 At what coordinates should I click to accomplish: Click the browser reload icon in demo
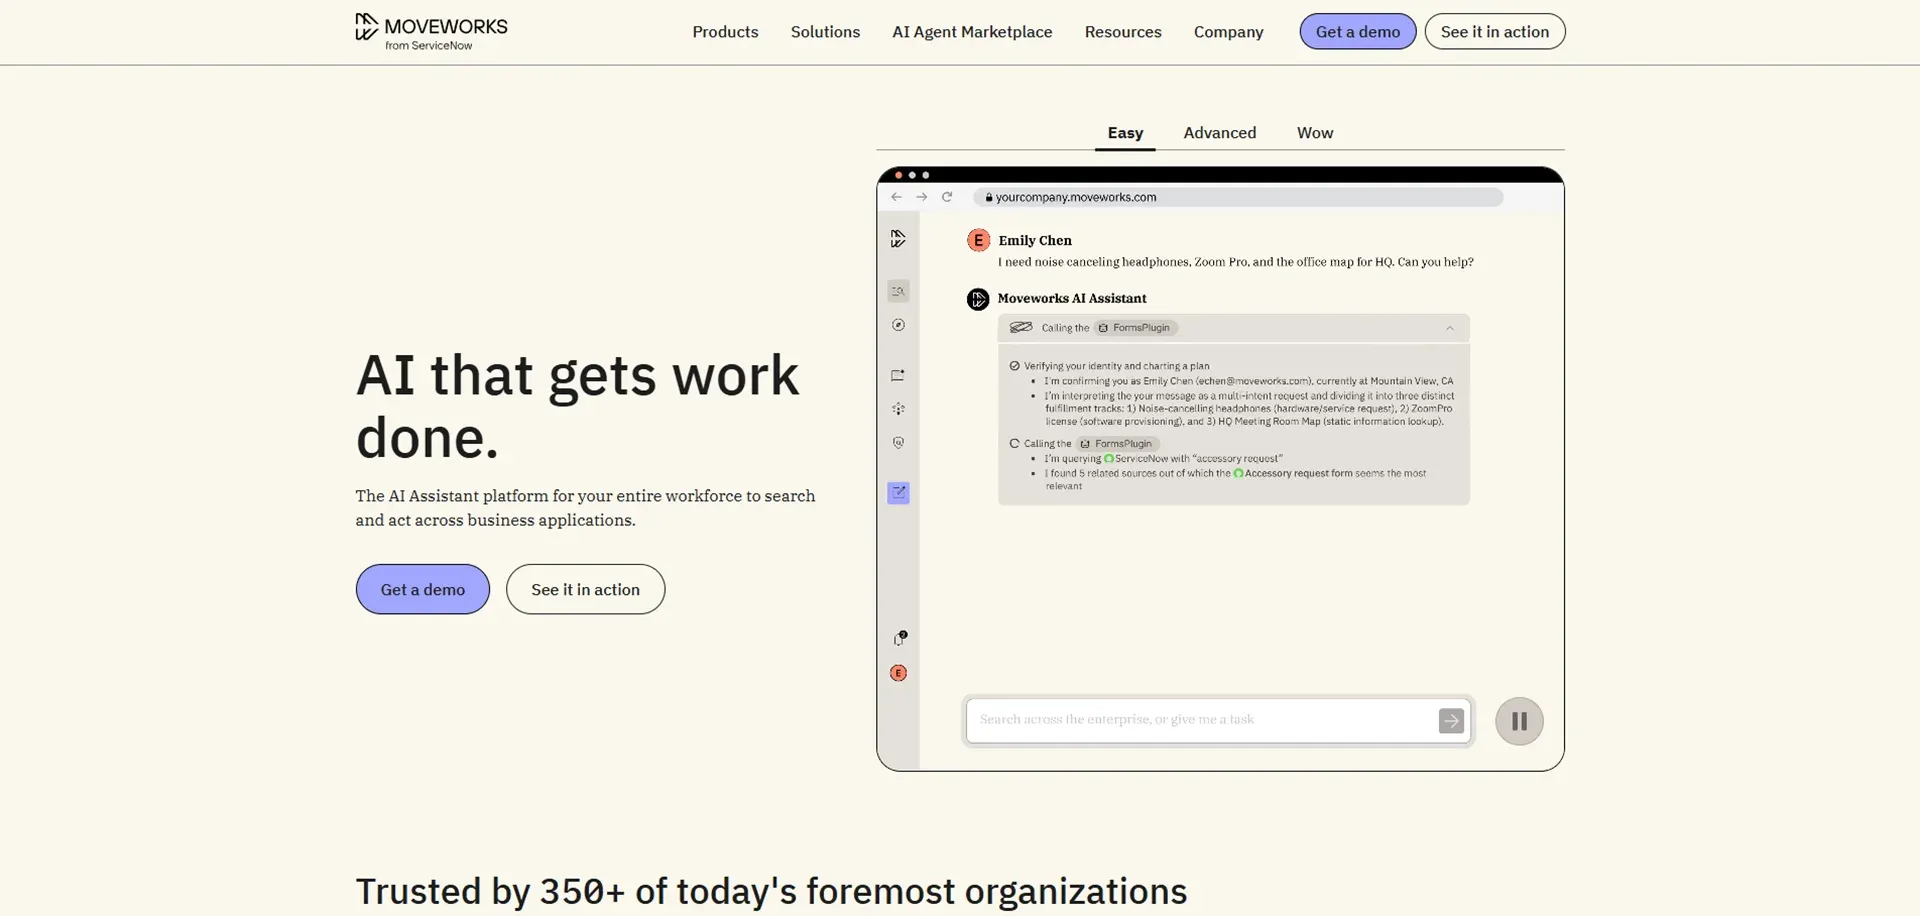coord(947,197)
